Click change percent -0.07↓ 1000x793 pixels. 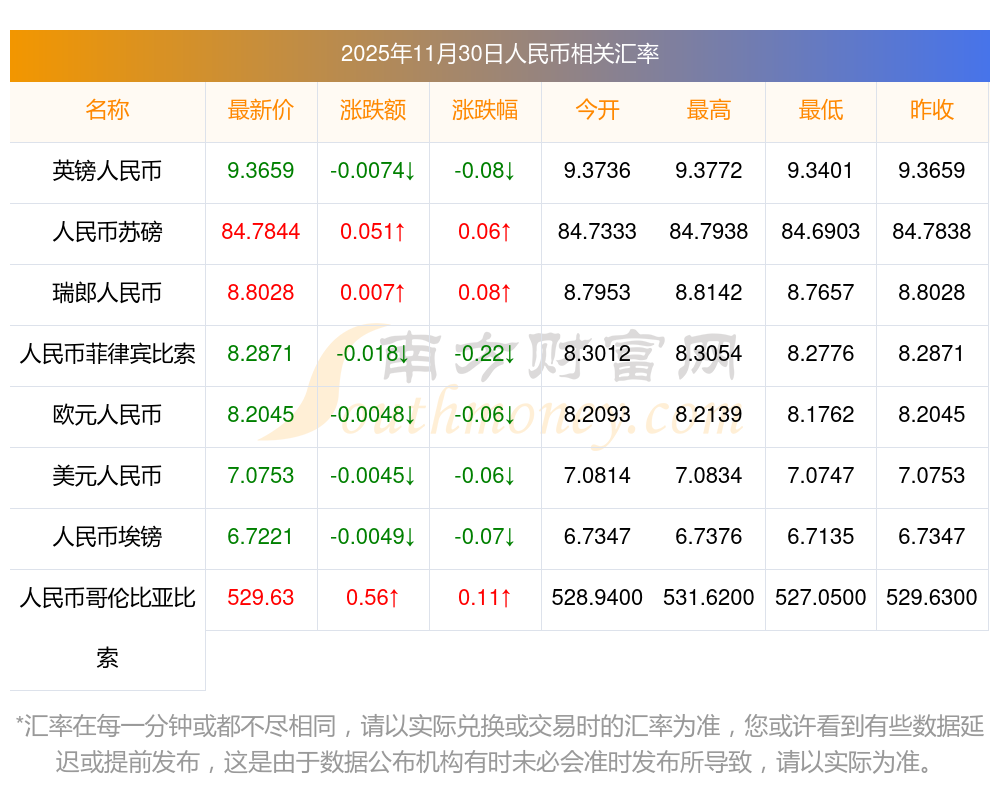pos(485,537)
